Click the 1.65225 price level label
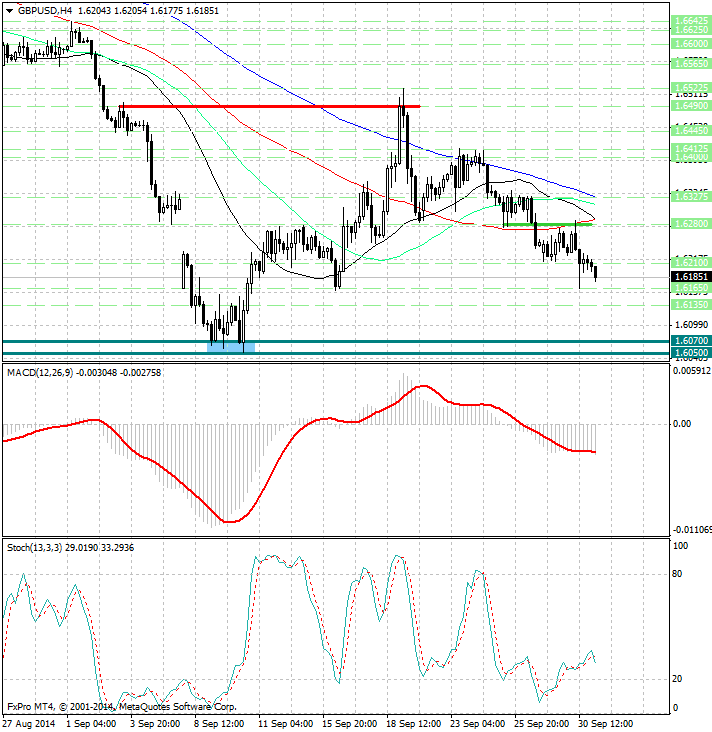Viewport: 712px width, 732px height. pos(691,88)
